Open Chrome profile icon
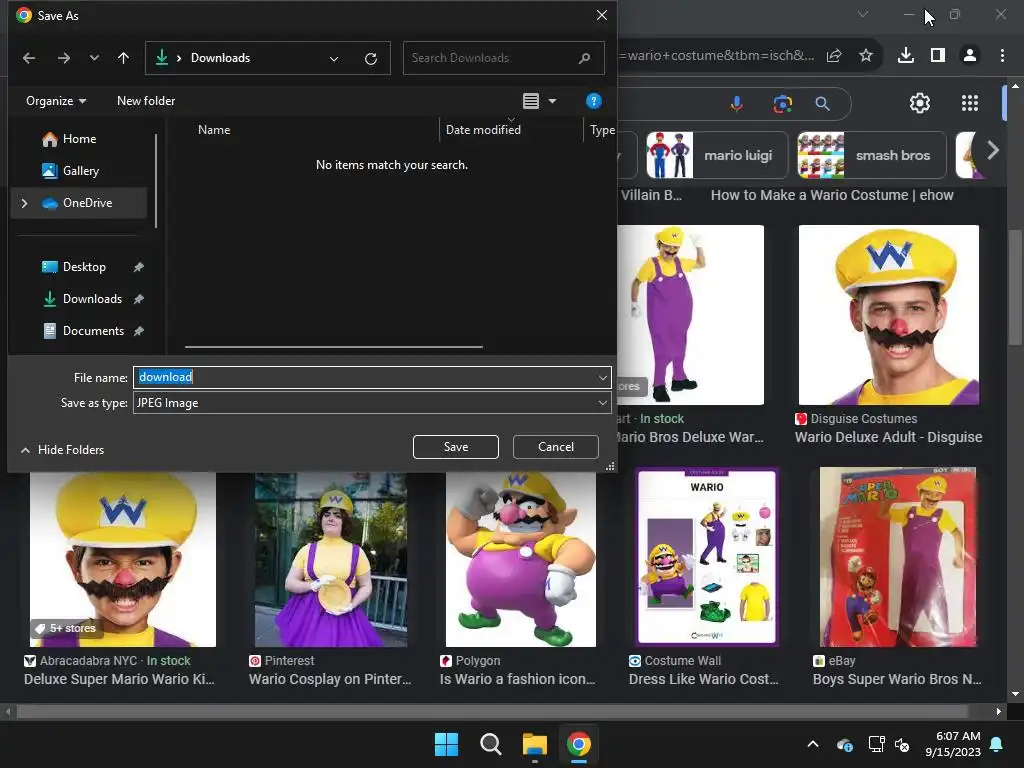The width and height of the screenshot is (1024, 768). pyautogui.click(x=970, y=56)
